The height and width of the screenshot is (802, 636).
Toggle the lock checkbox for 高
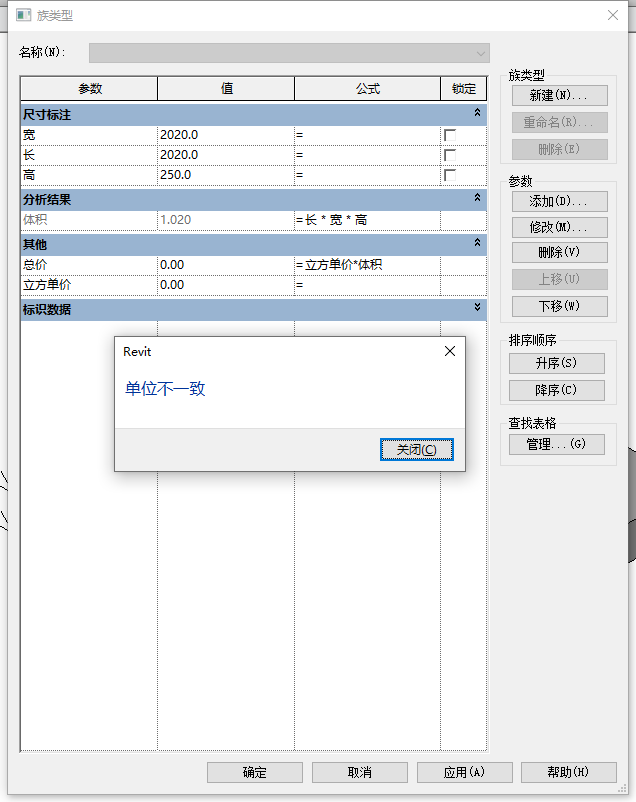click(450, 175)
